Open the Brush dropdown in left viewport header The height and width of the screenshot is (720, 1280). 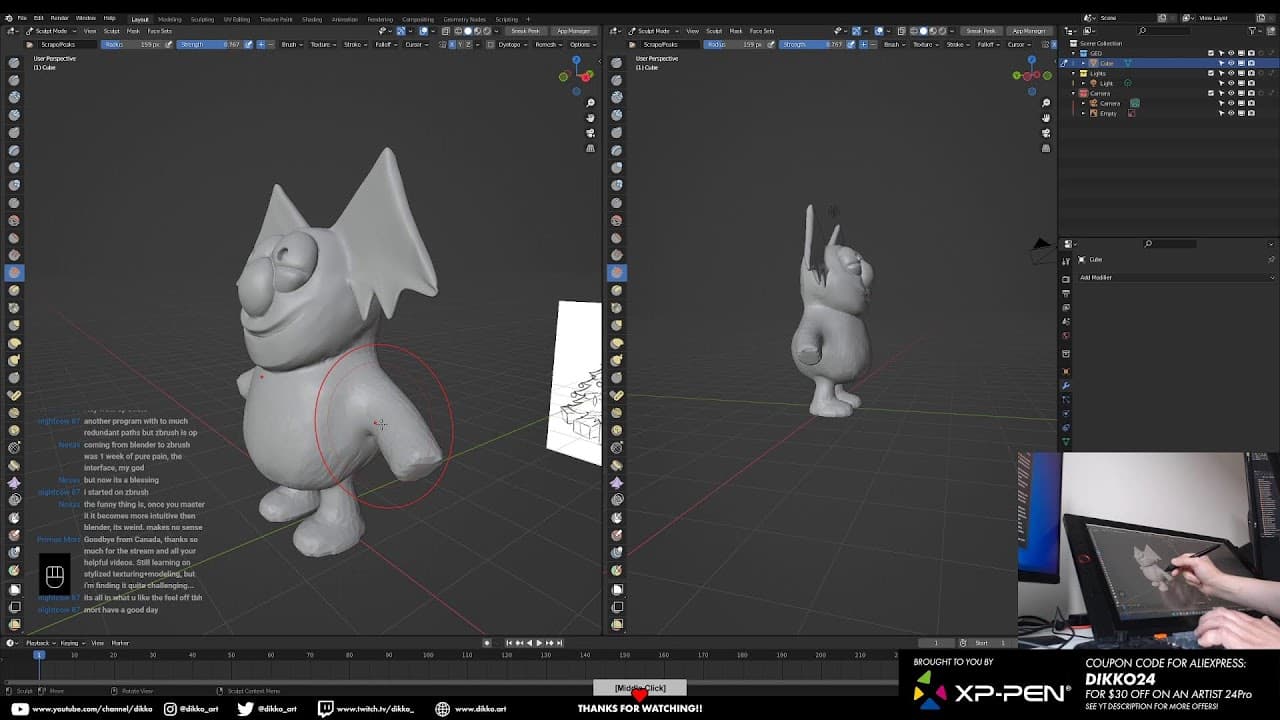pos(292,44)
